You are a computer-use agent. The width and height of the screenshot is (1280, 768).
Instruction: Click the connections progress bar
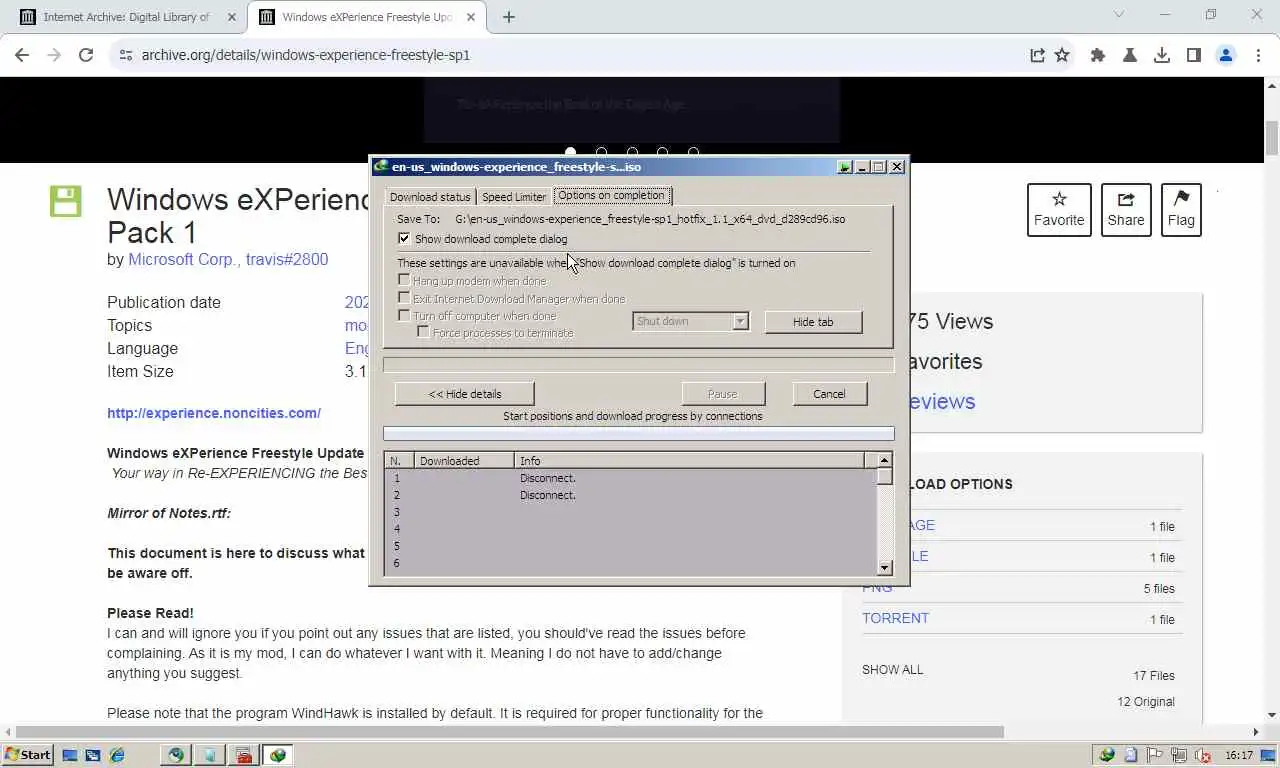click(639, 434)
